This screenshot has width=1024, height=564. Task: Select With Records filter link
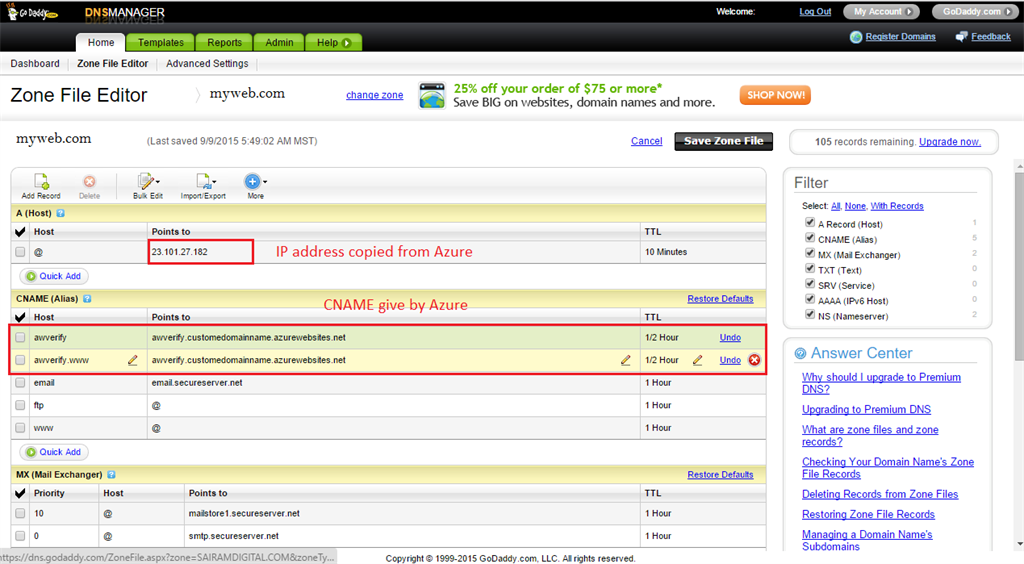[x=897, y=206]
